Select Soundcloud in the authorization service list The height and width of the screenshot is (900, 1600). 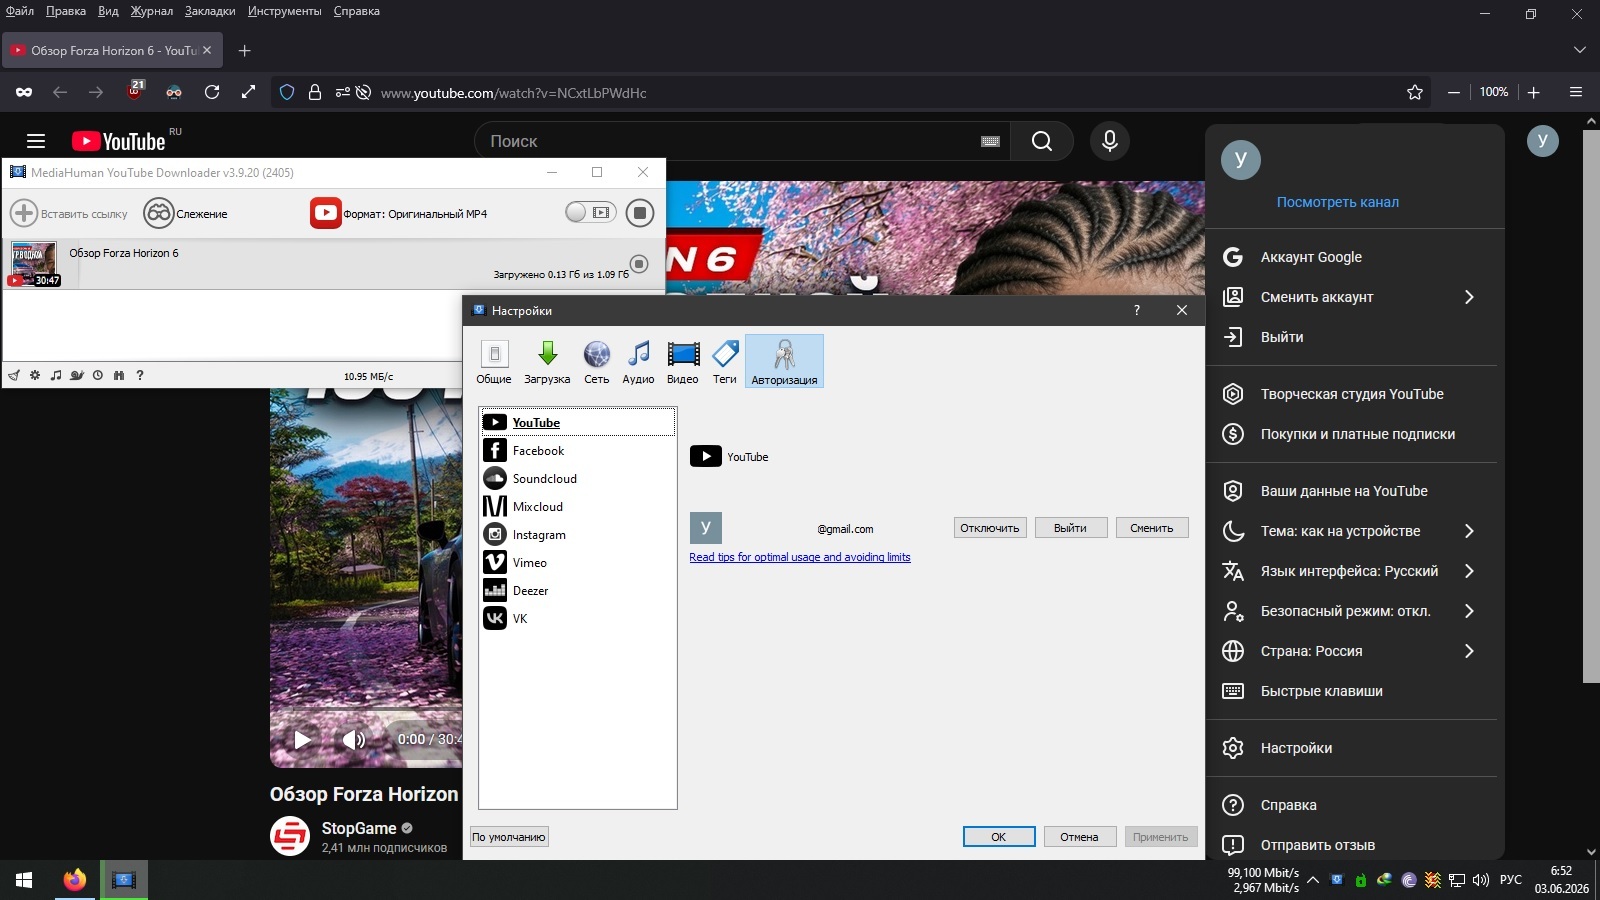click(578, 479)
